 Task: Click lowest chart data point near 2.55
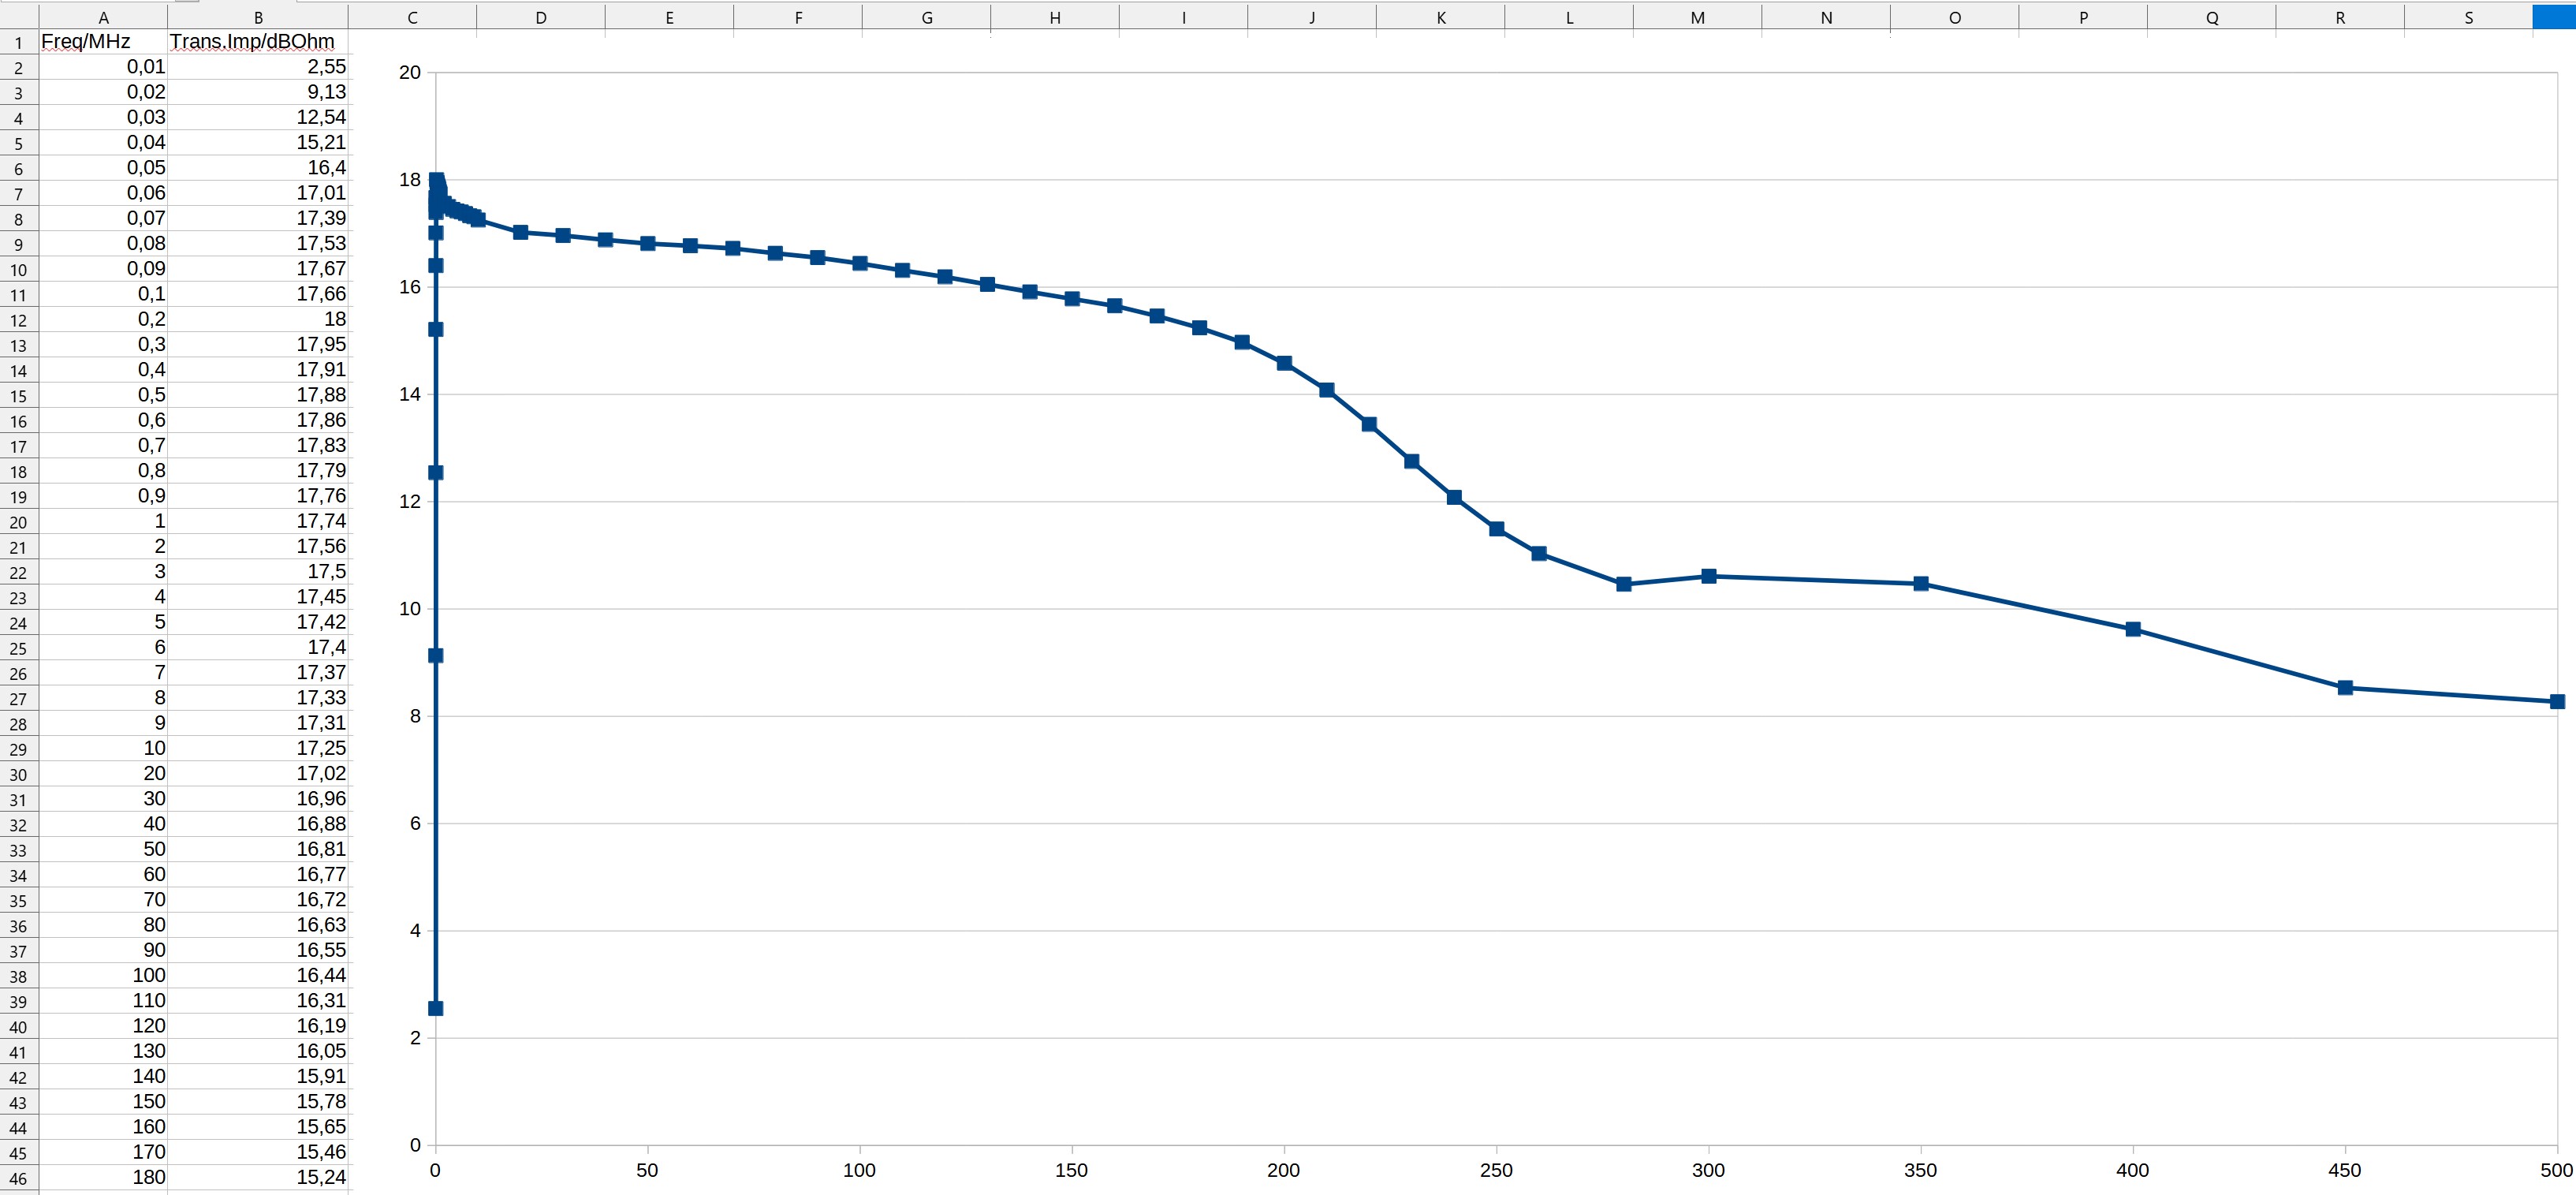click(435, 1008)
